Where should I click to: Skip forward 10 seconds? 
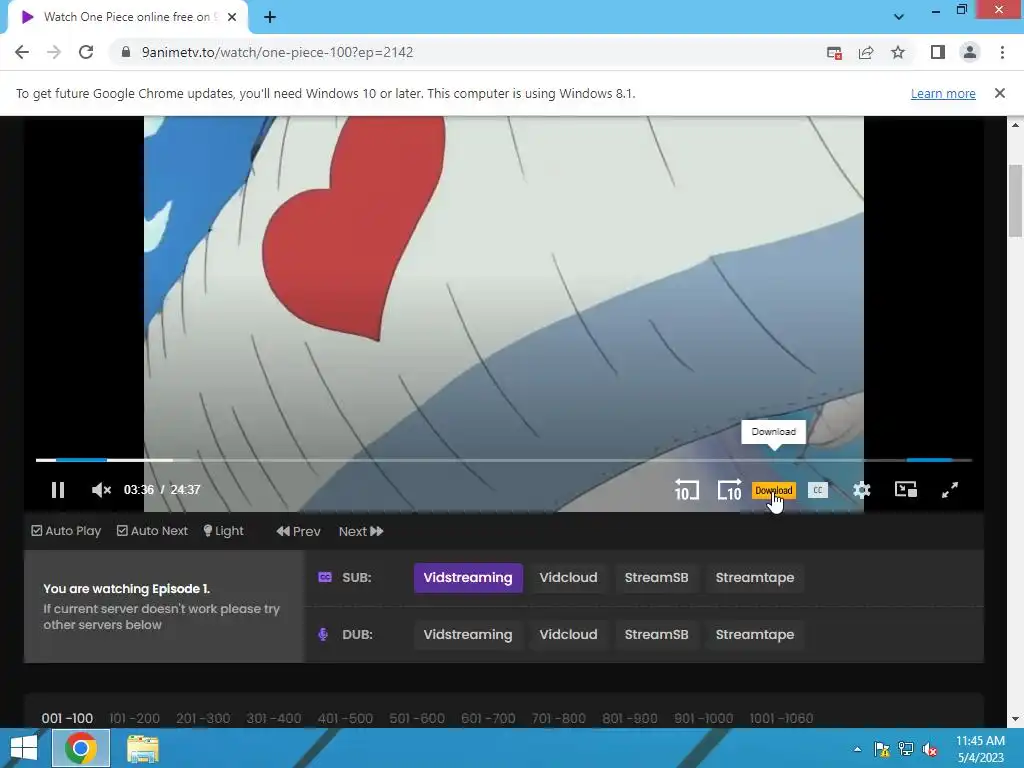coord(729,490)
